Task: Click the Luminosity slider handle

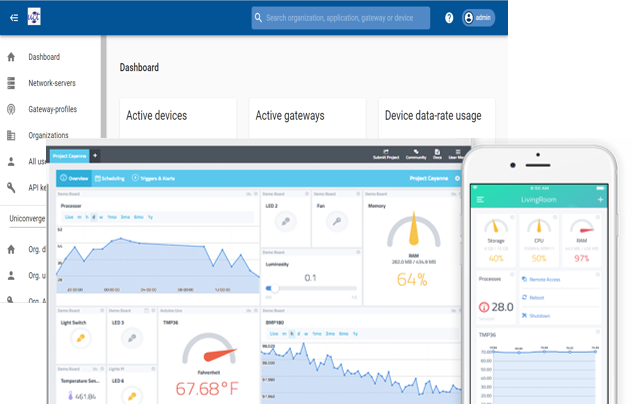Action: [x=275, y=288]
